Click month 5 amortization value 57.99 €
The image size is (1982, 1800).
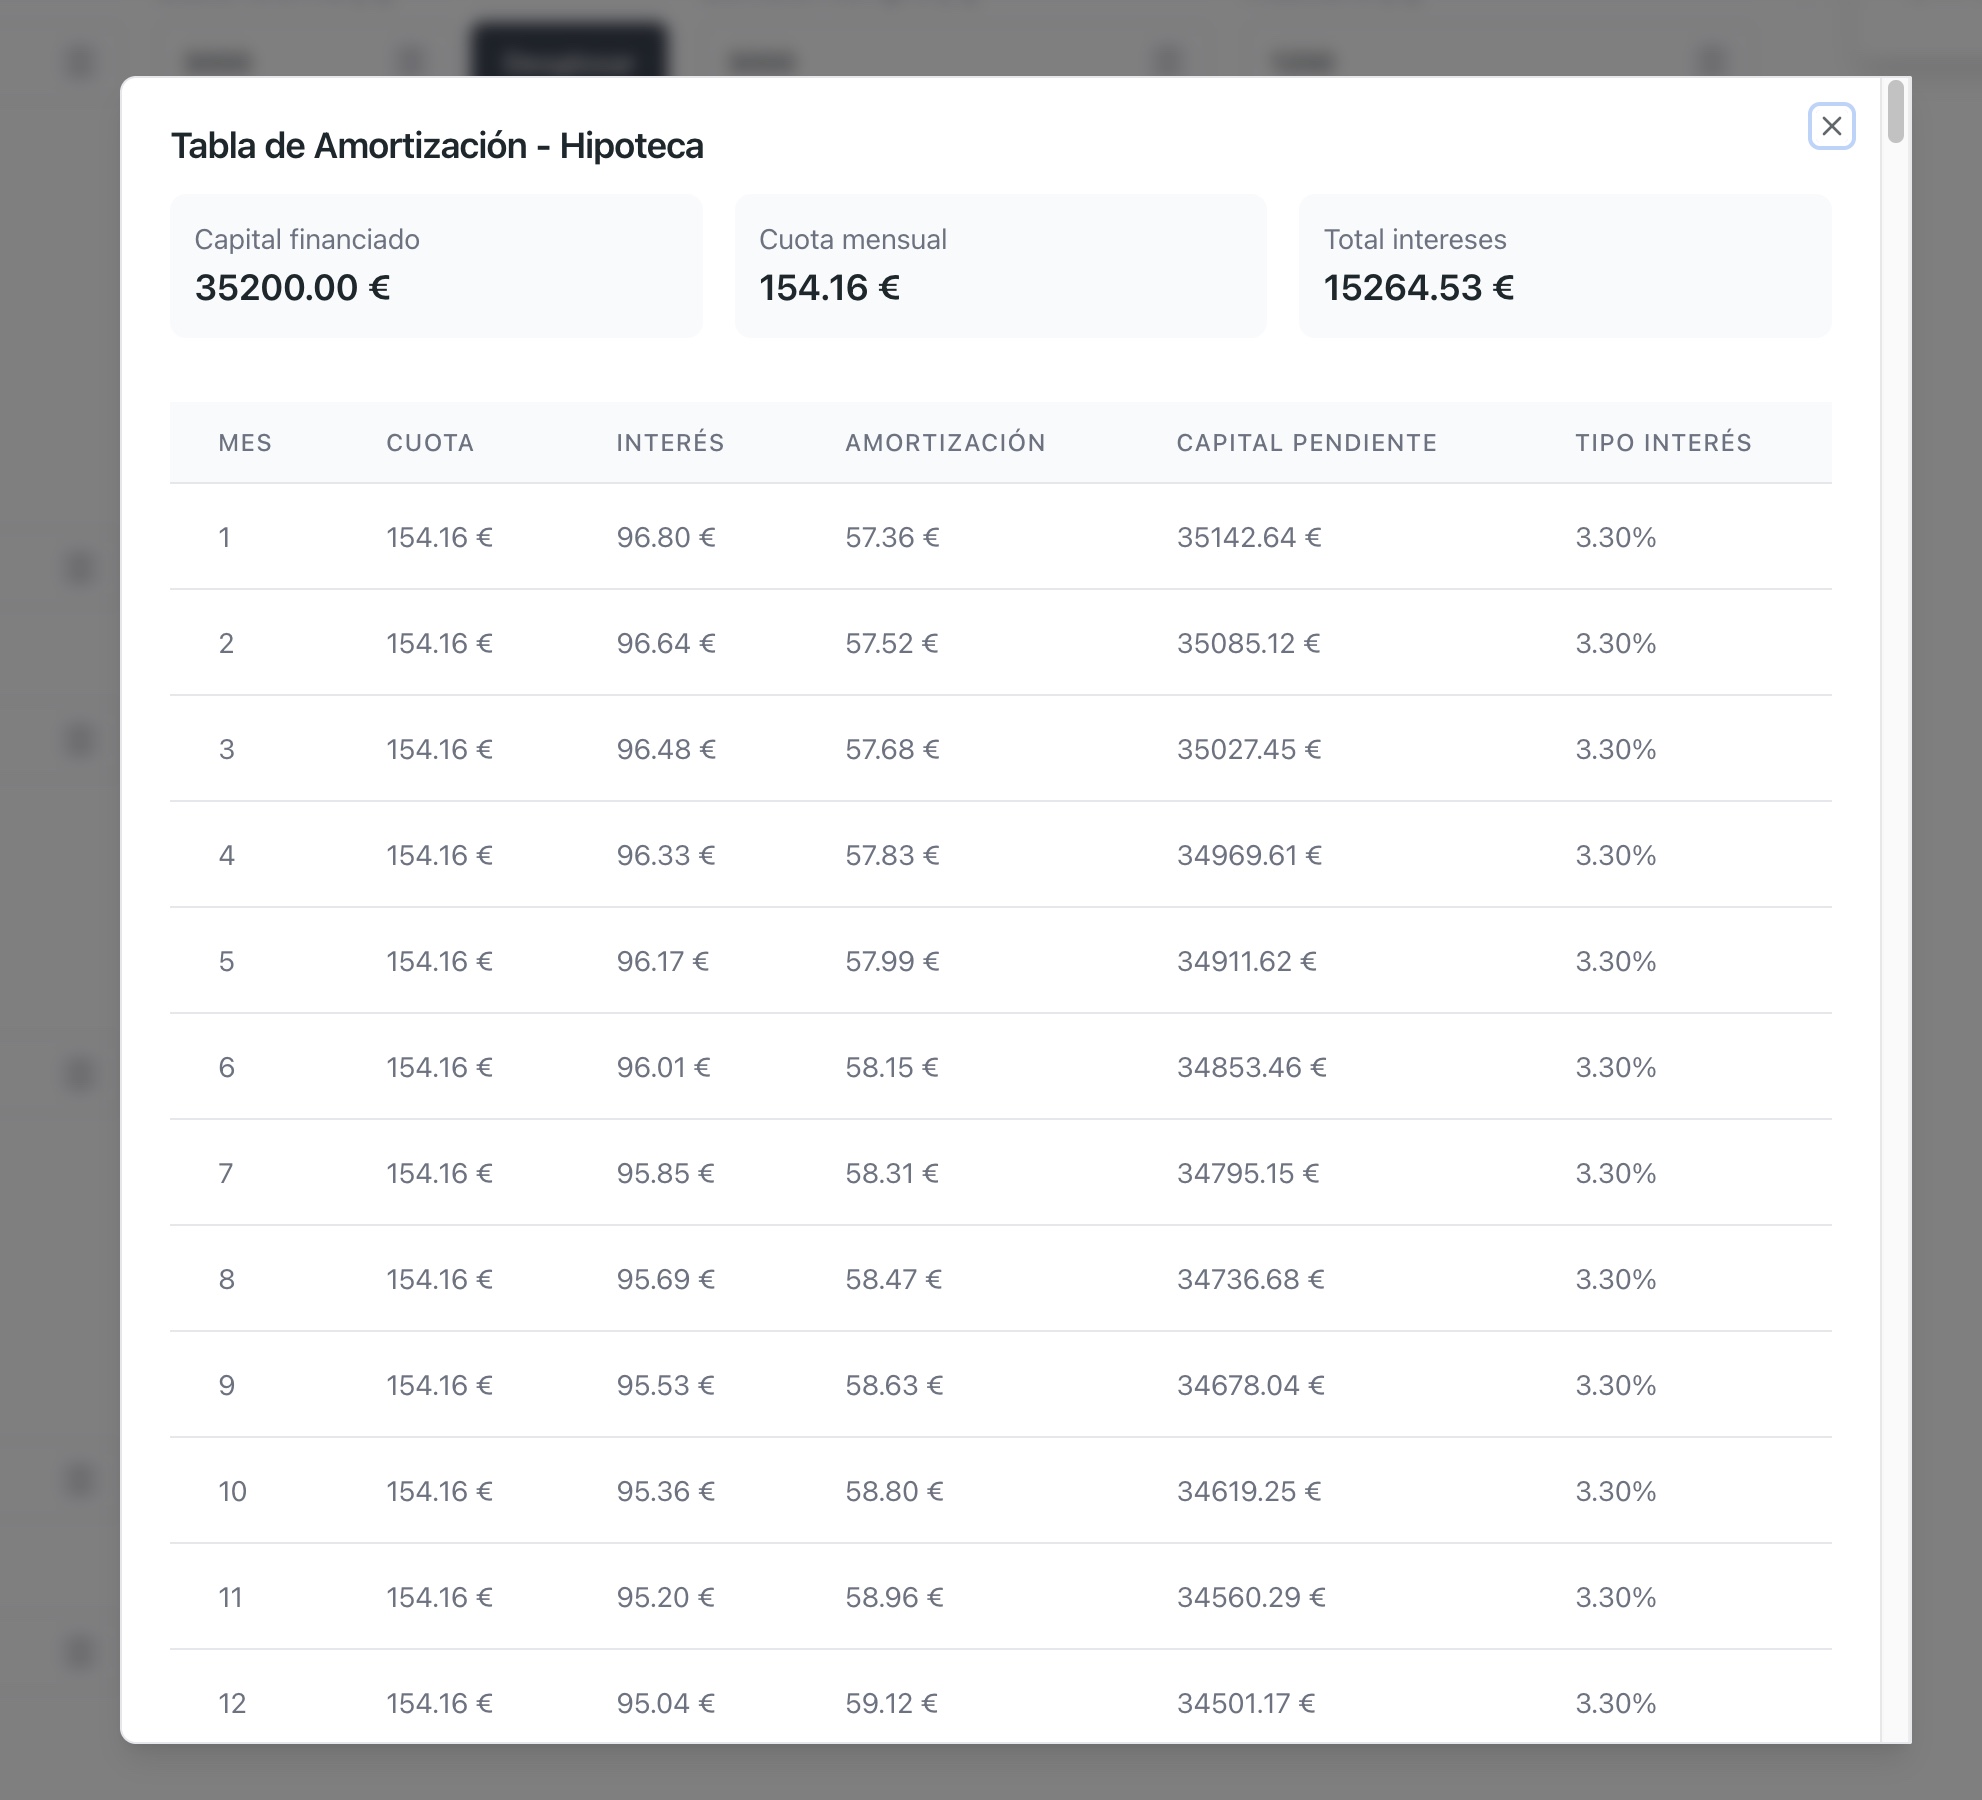892,962
